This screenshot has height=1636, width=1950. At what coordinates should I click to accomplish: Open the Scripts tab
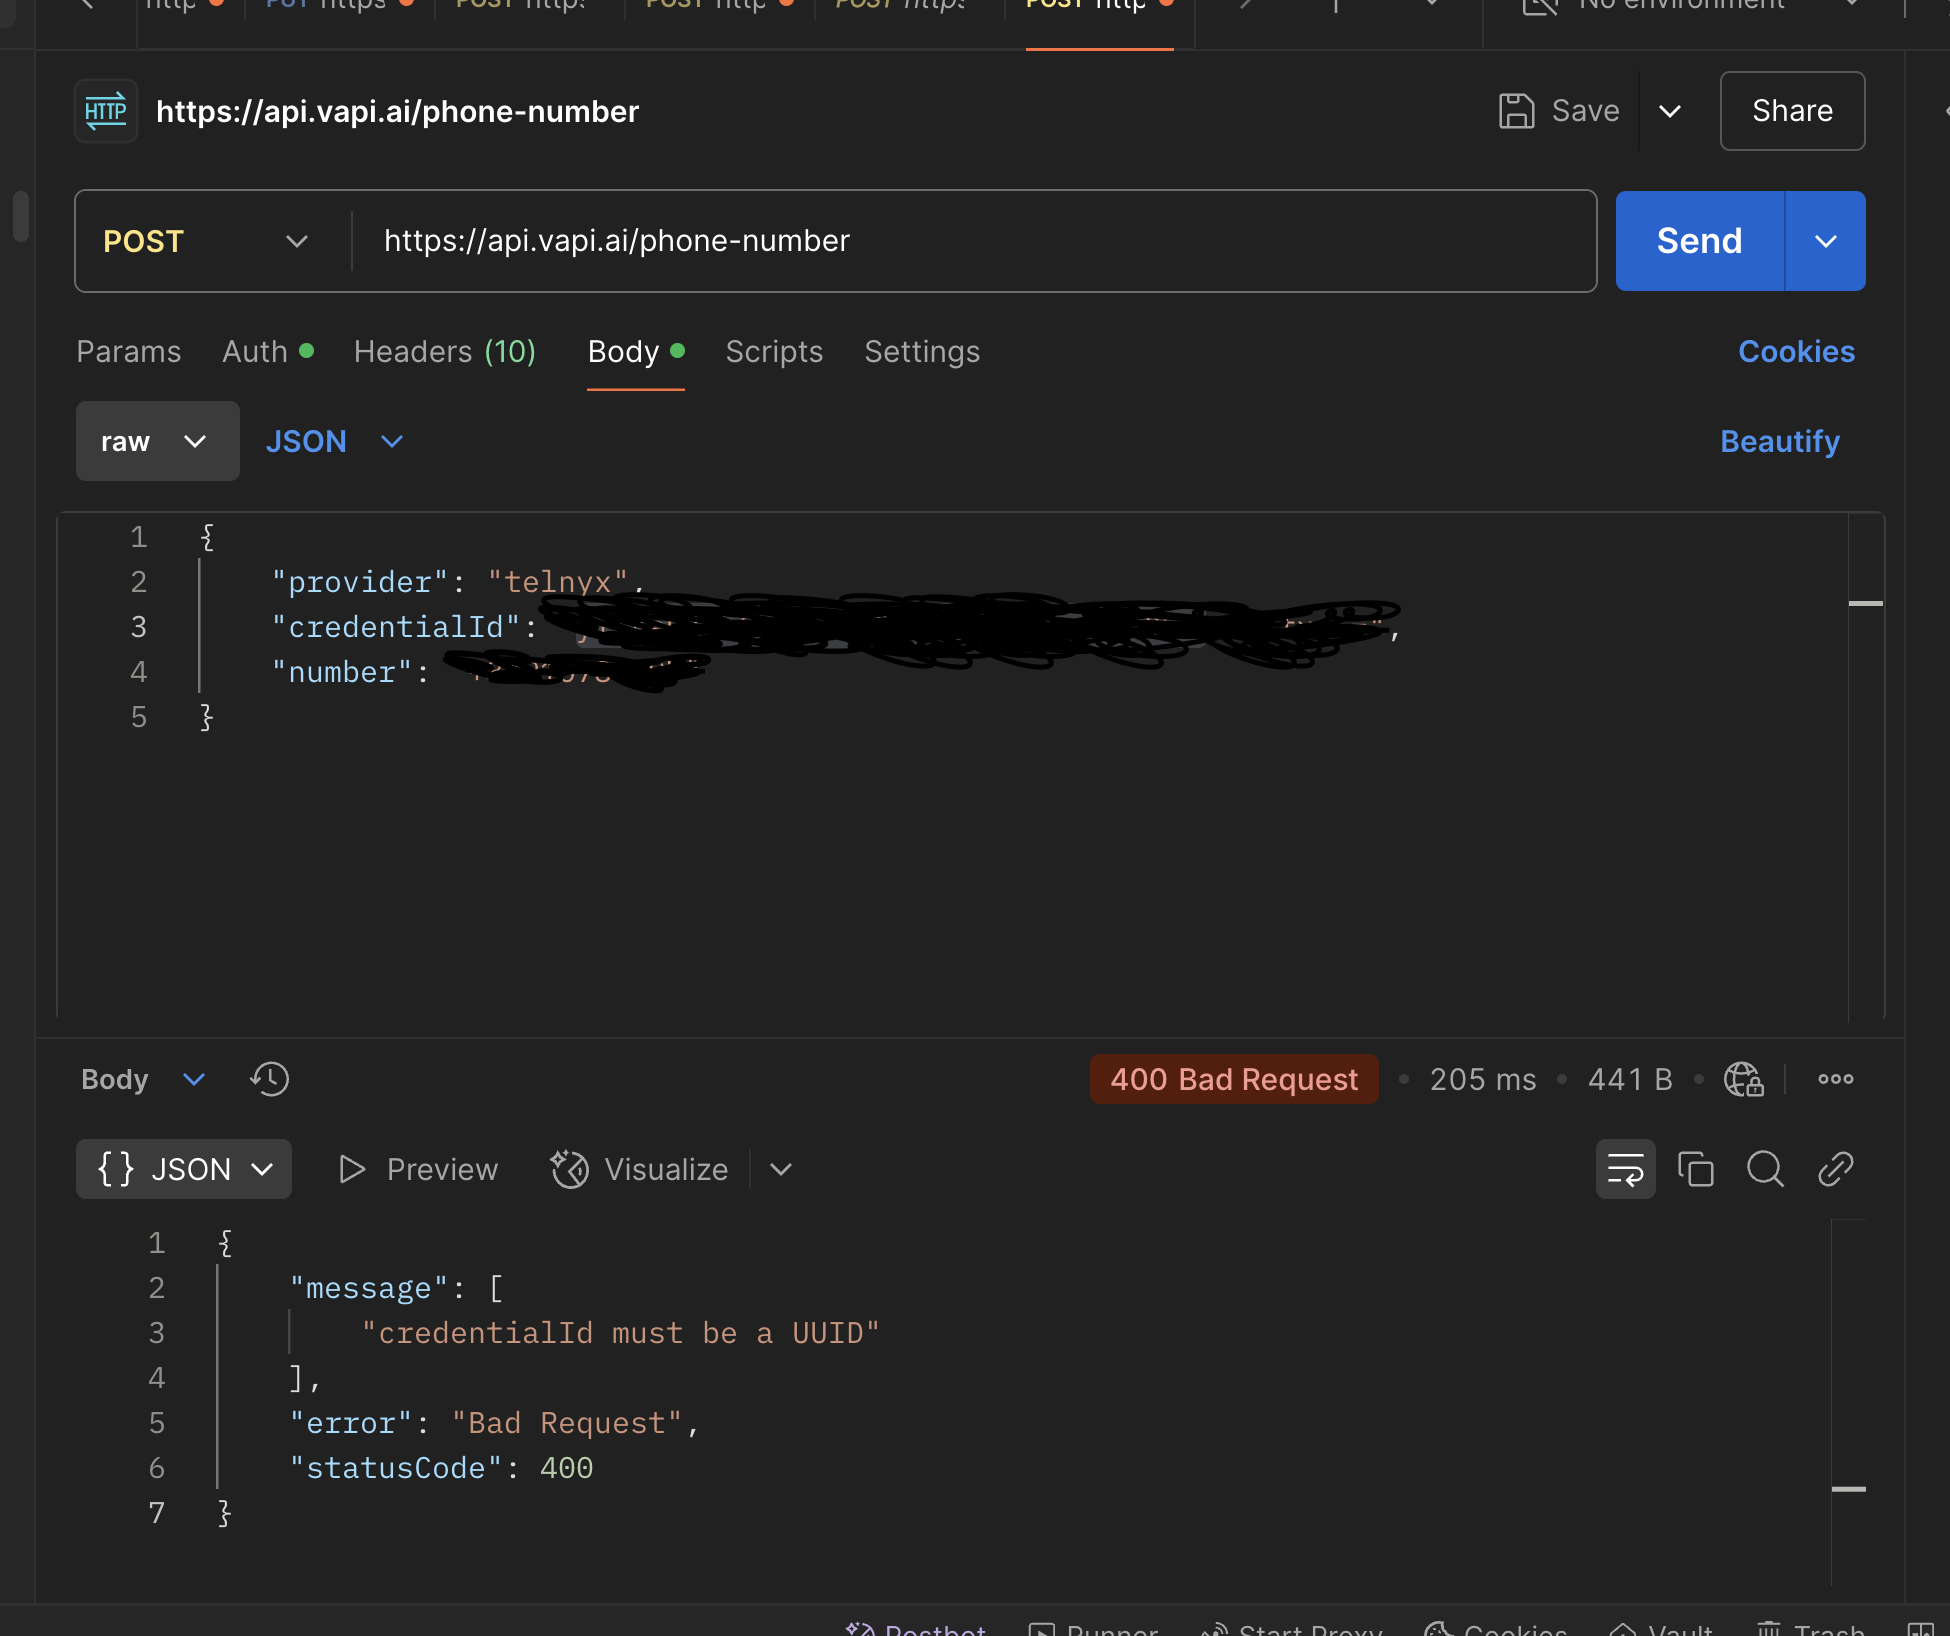click(x=774, y=352)
